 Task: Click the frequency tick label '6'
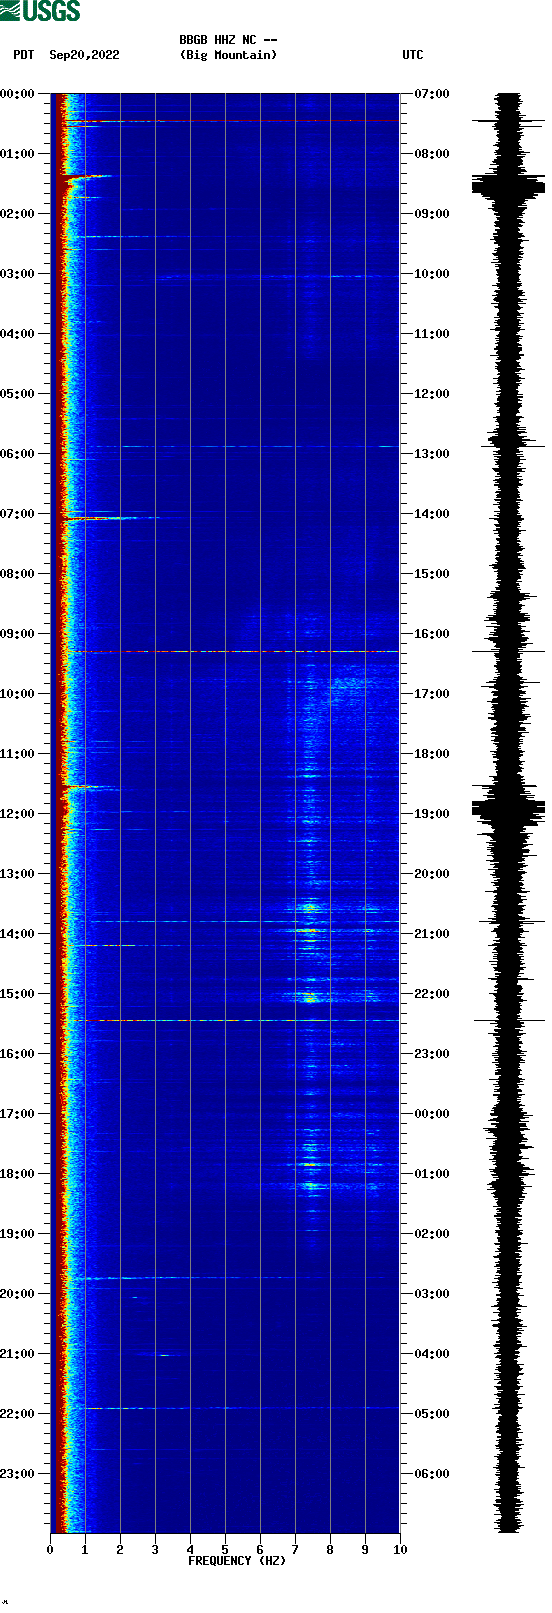point(260,1550)
